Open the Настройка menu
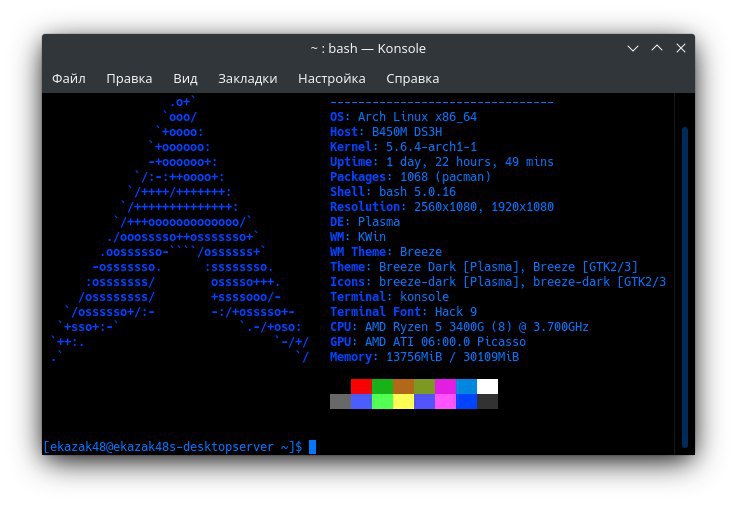Viewport: 737px width, 505px height. click(332, 79)
